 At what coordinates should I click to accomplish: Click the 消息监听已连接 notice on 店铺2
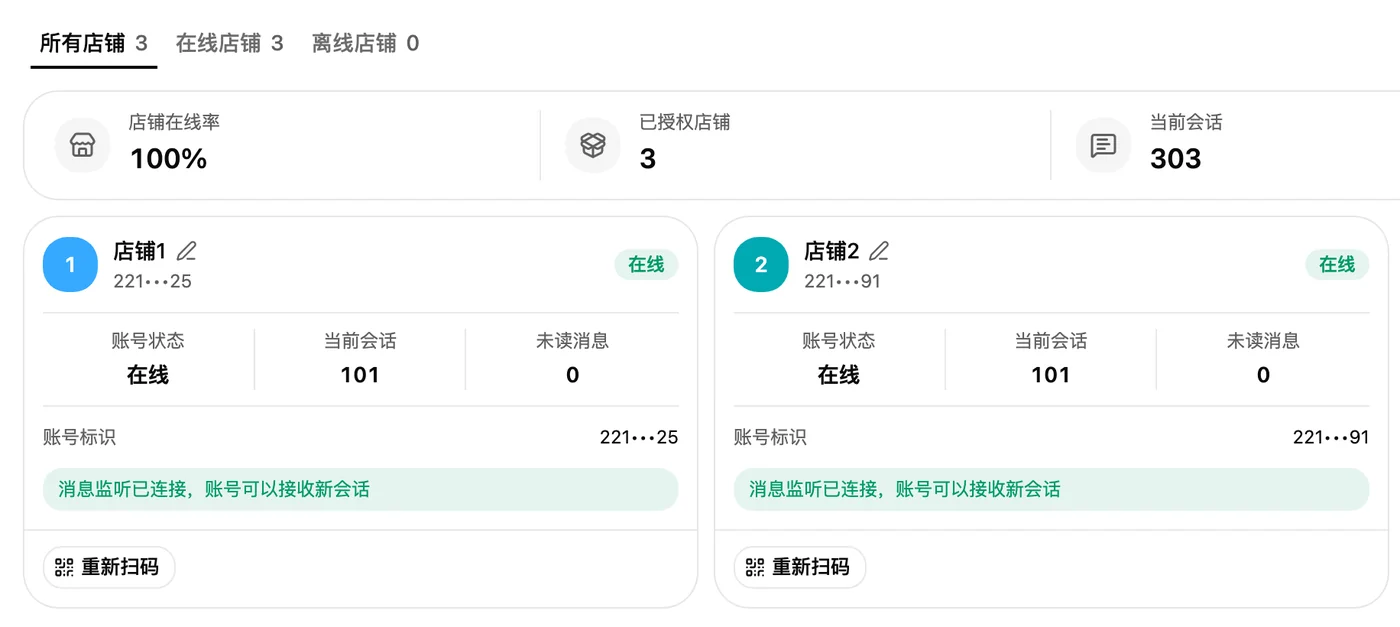1051,489
